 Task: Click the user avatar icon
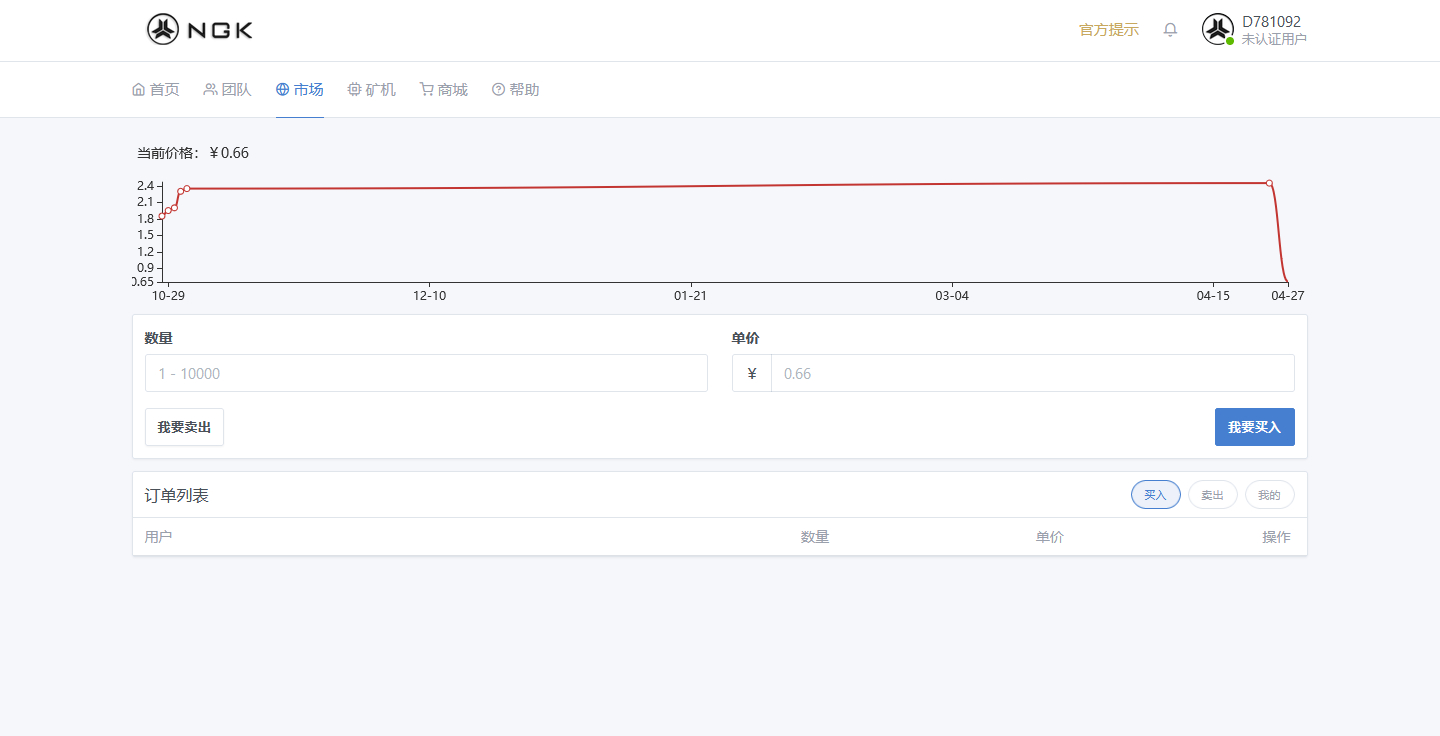click(1217, 29)
